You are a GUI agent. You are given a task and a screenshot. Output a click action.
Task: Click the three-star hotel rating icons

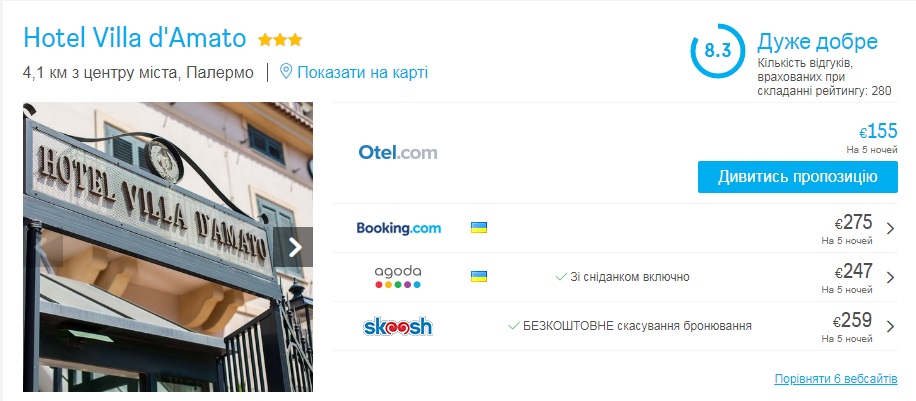pos(280,40)
